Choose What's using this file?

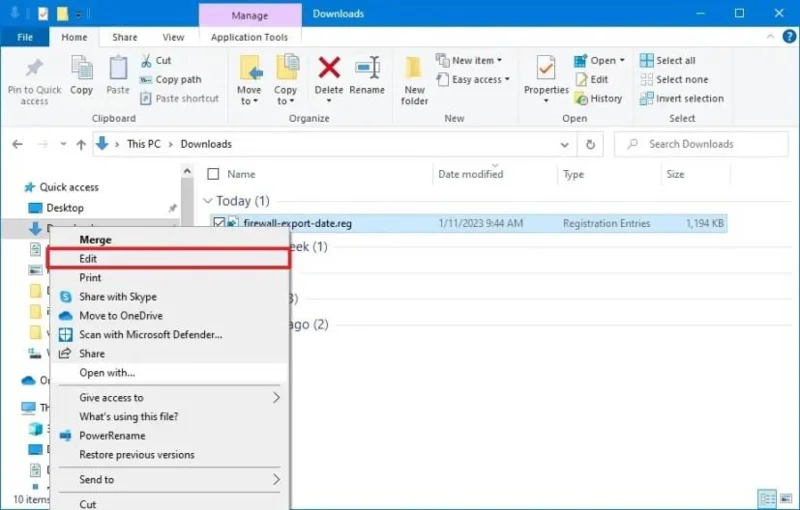point(169,417)
